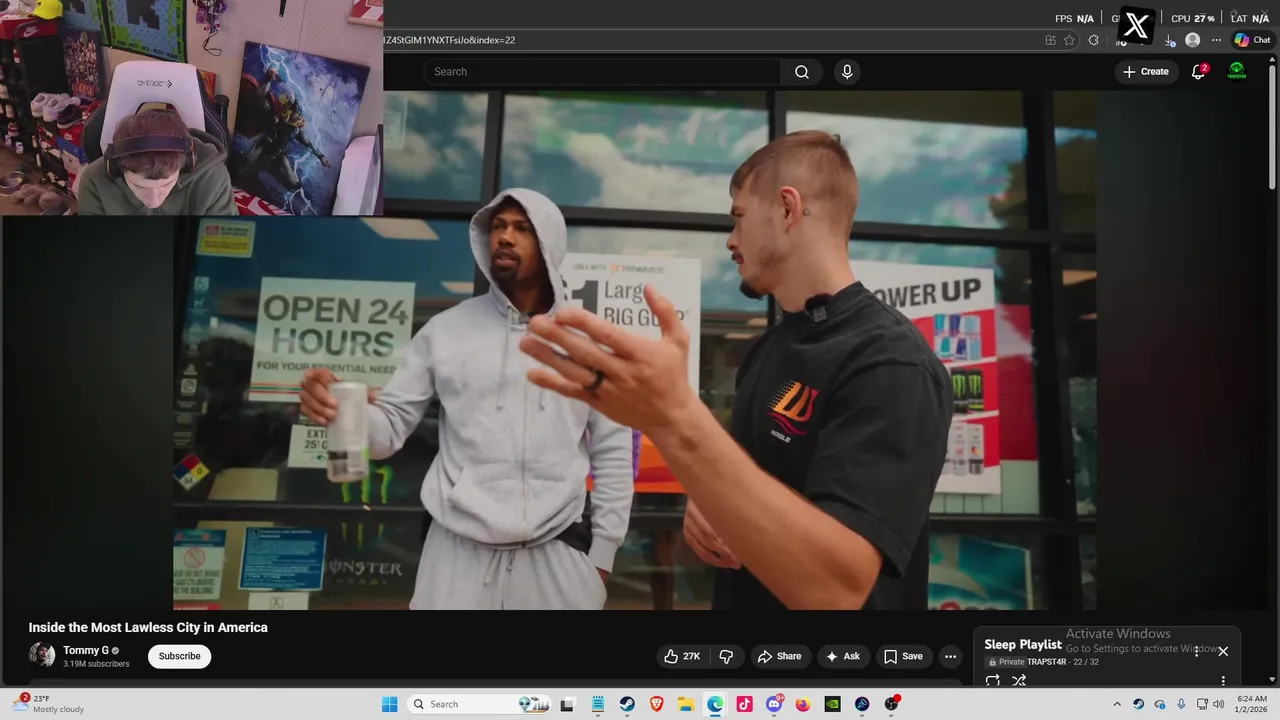The height and width of the screenshot is (720, 1280).
Task: Subscribe to Tommy G
Action: 180,656
